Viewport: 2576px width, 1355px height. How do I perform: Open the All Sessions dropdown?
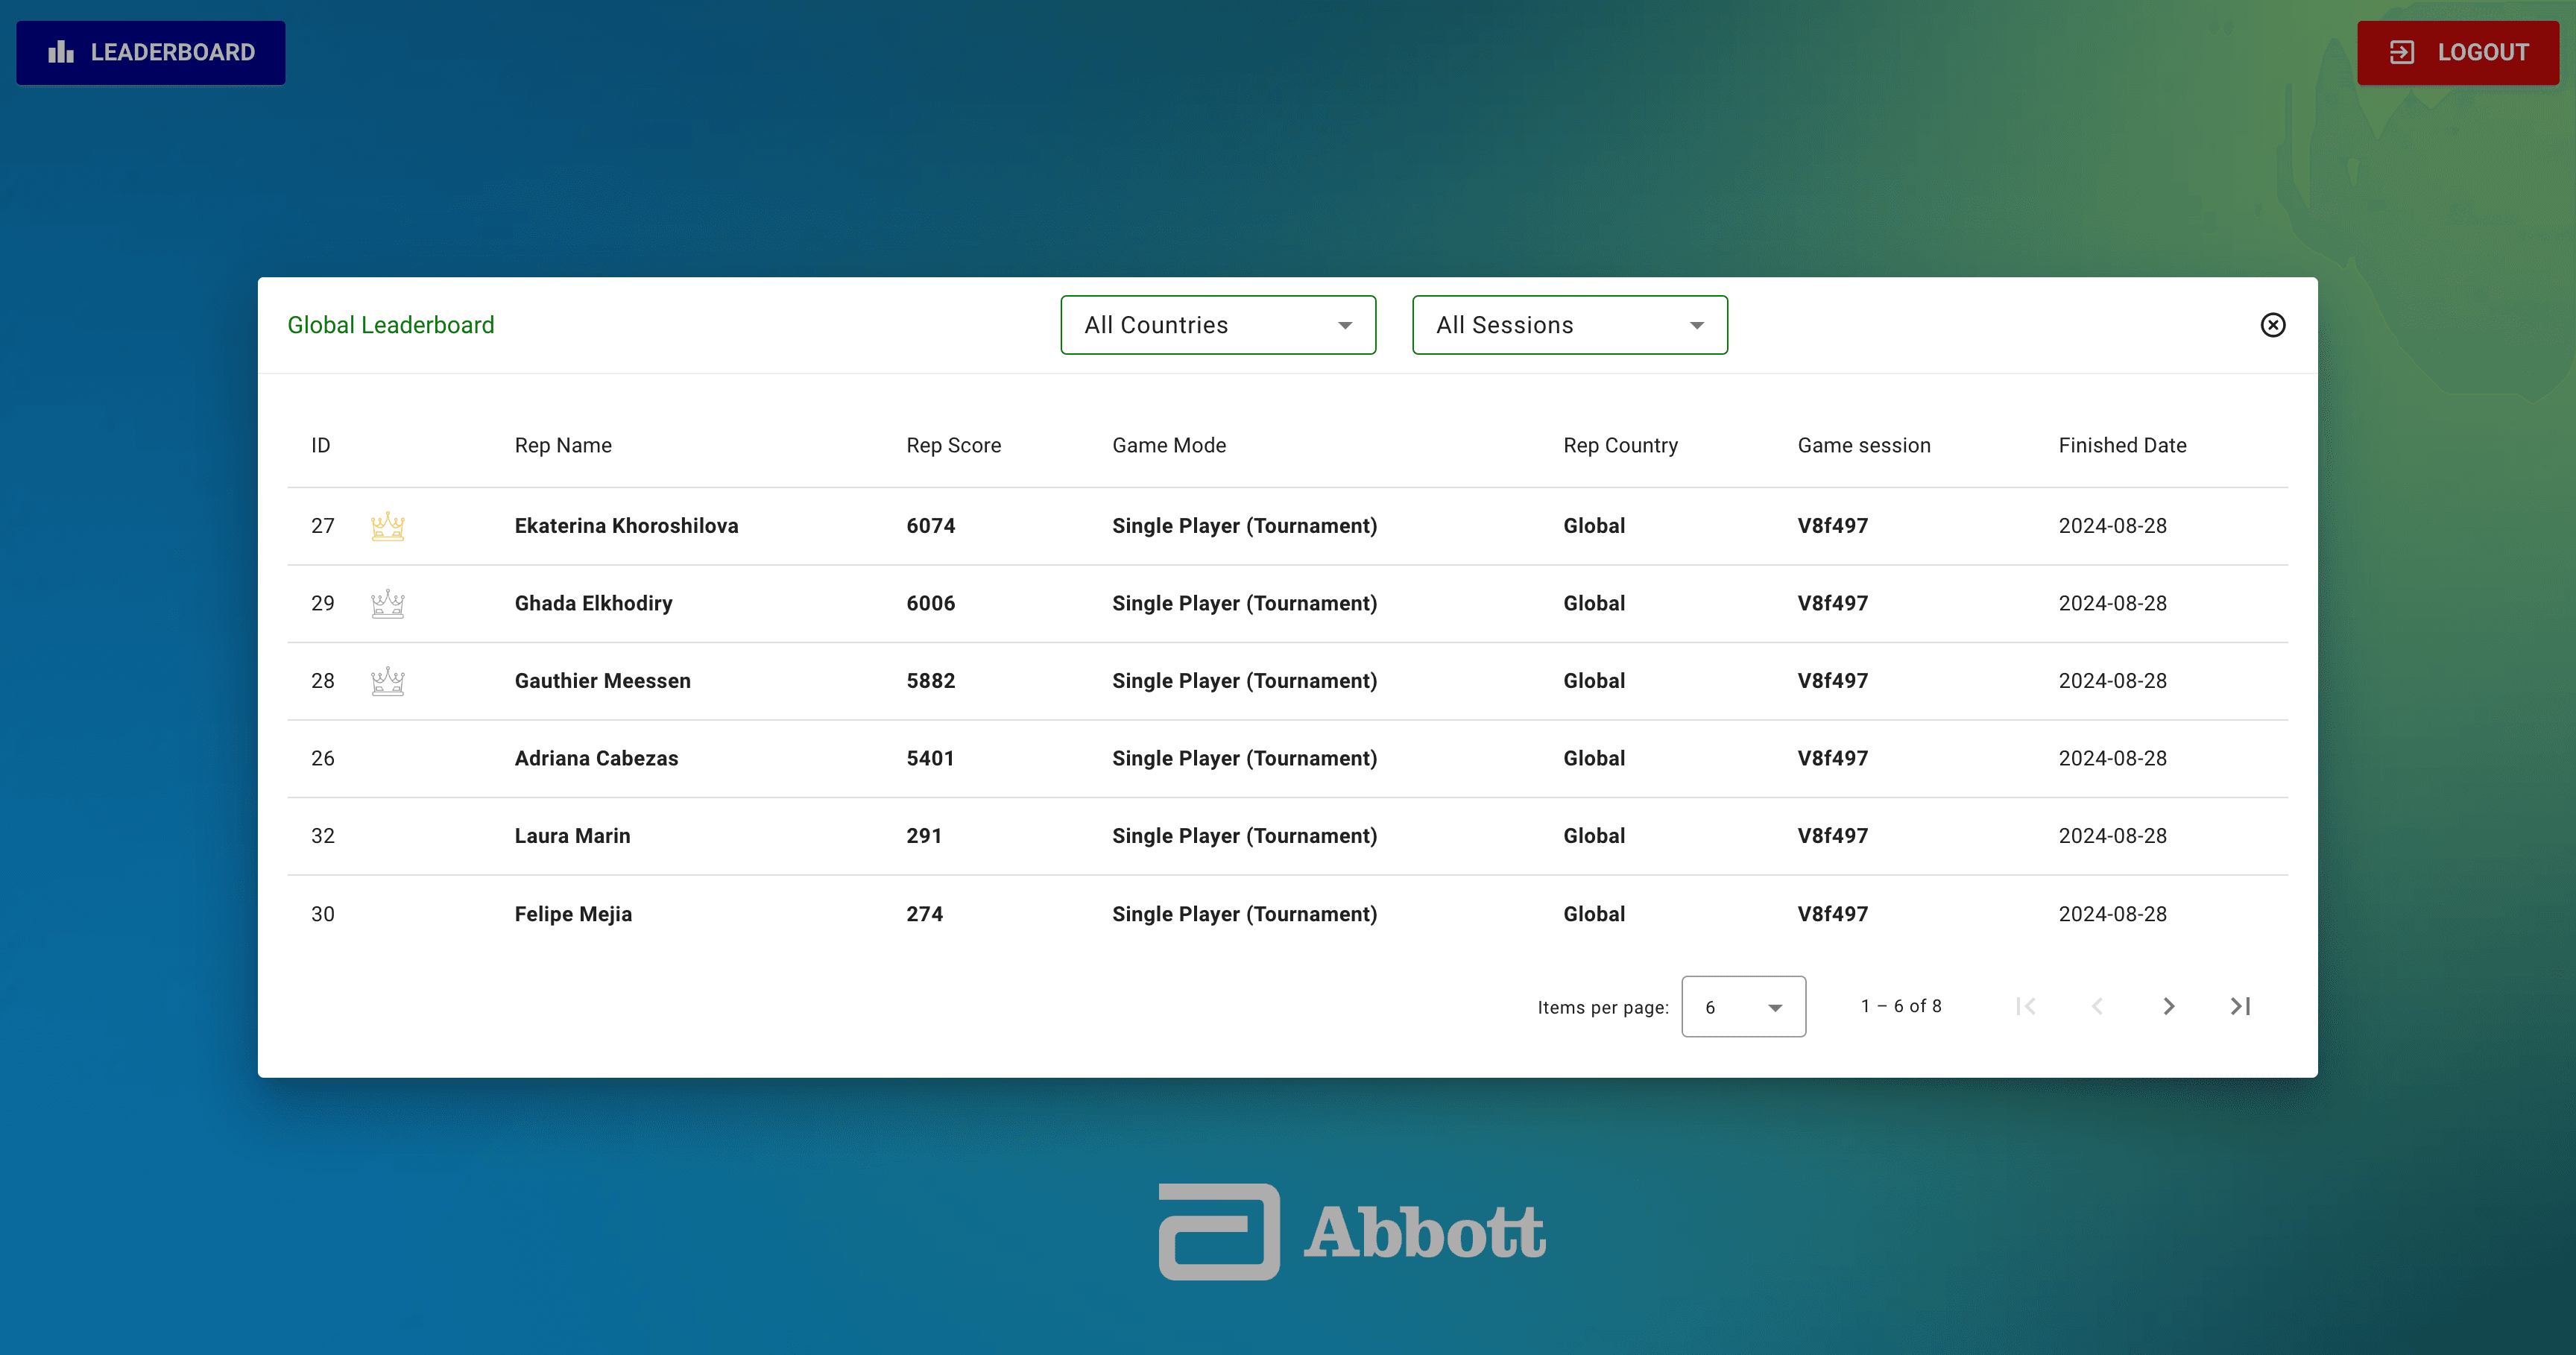(1569, 325)
